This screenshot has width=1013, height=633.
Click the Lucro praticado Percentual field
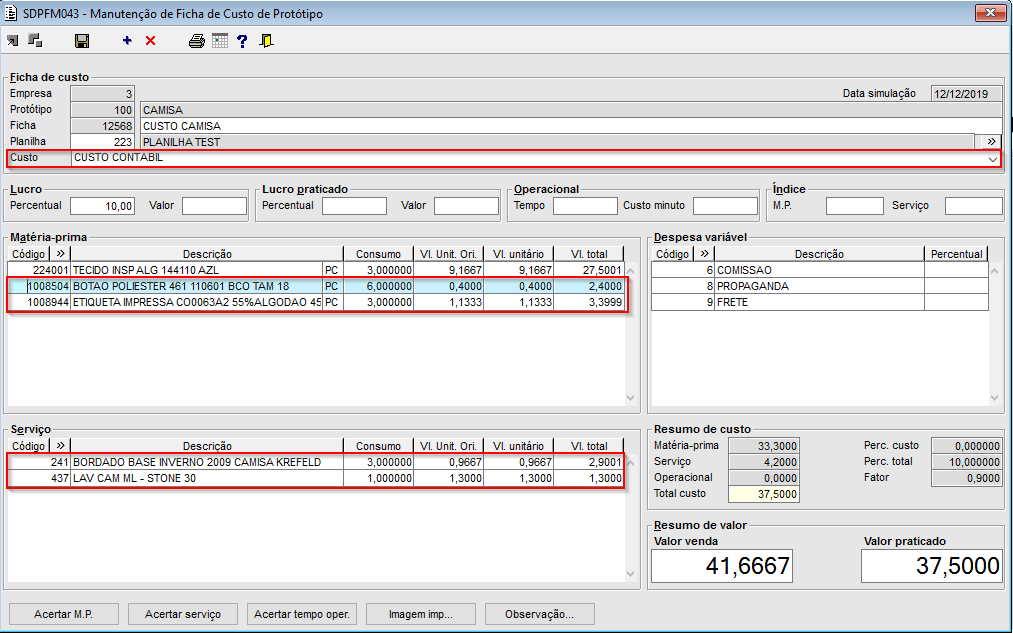tap(354, 206)
